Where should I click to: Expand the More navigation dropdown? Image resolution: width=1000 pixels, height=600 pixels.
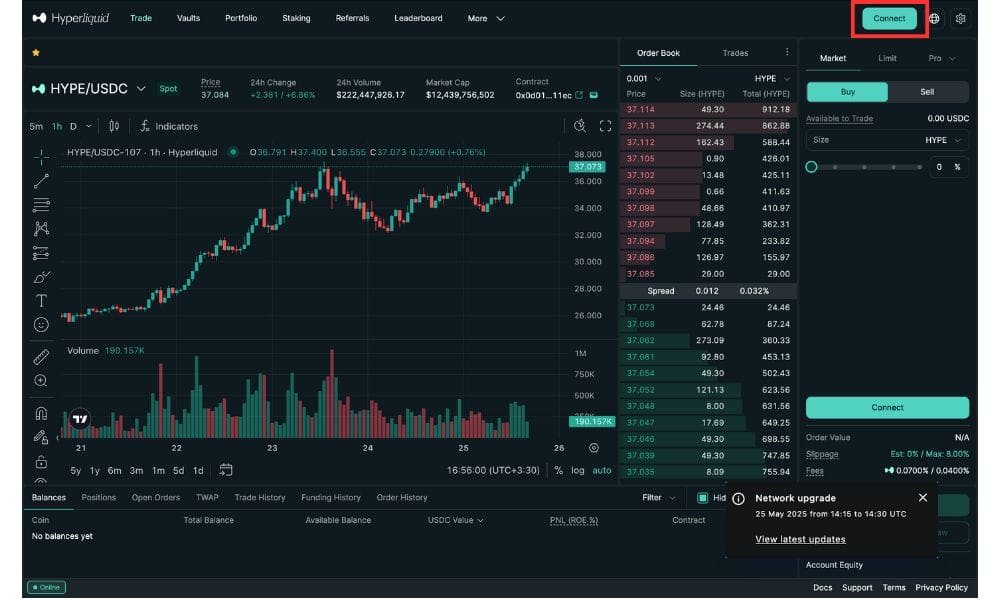point(486,18)
